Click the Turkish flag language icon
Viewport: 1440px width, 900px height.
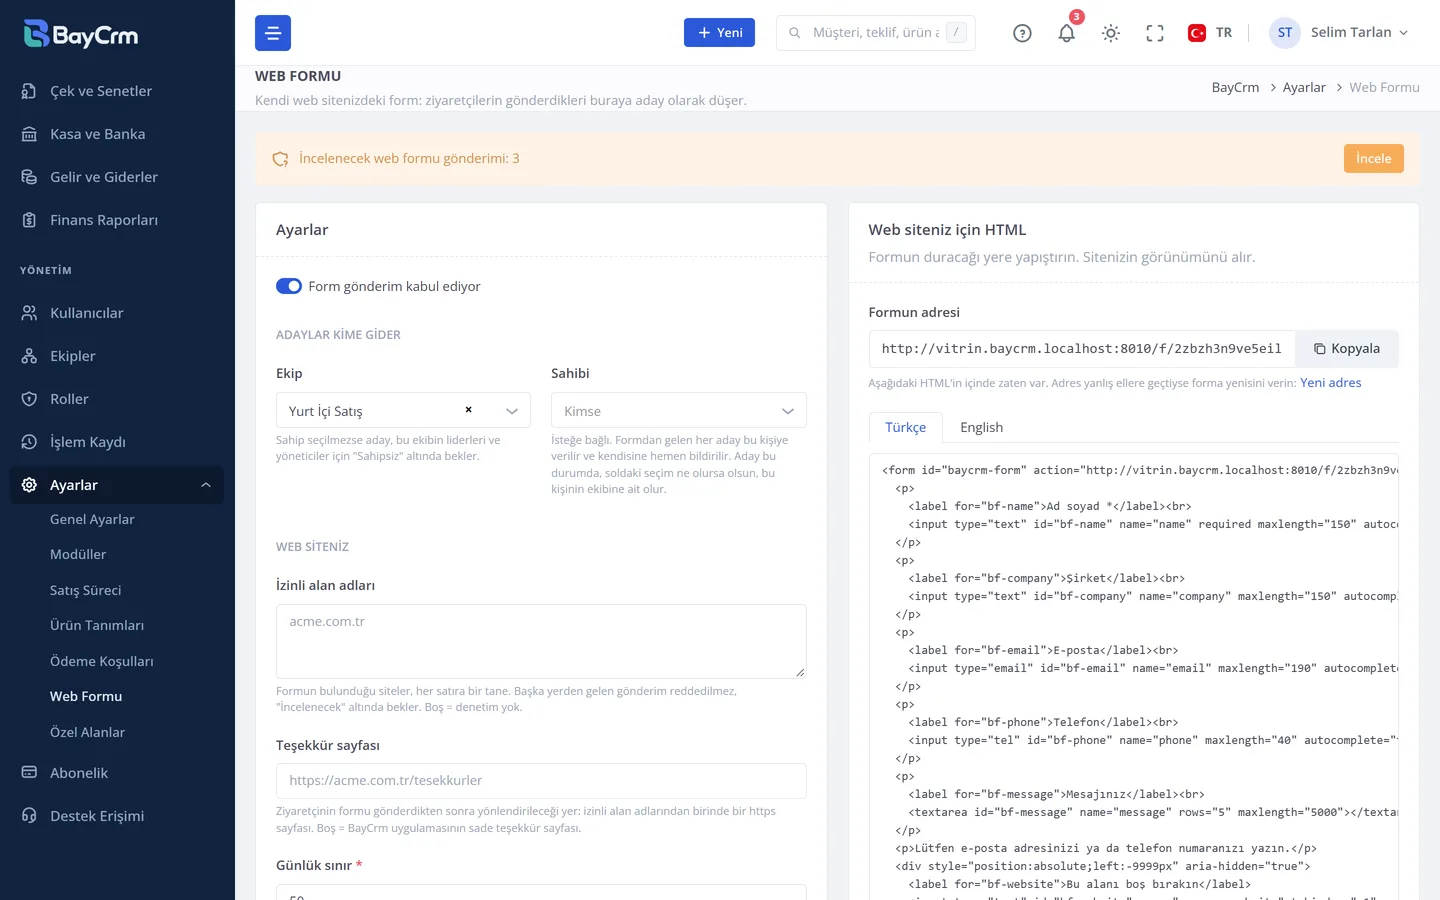1197,33
